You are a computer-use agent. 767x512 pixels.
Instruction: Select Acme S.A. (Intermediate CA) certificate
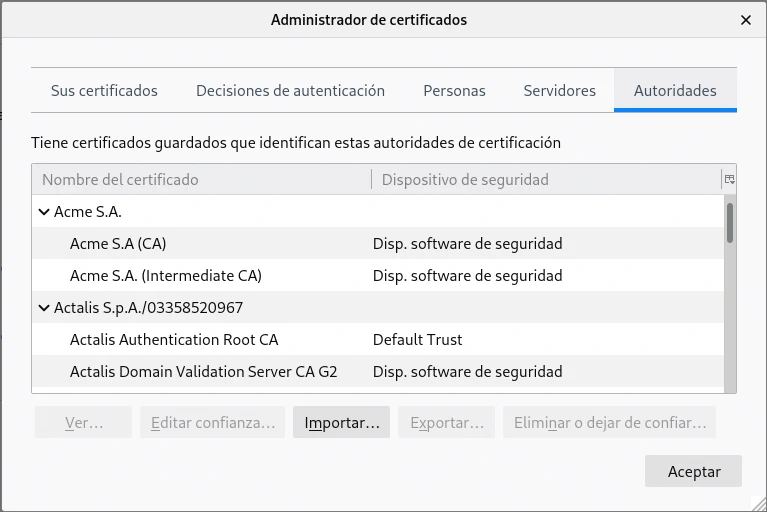166,276
